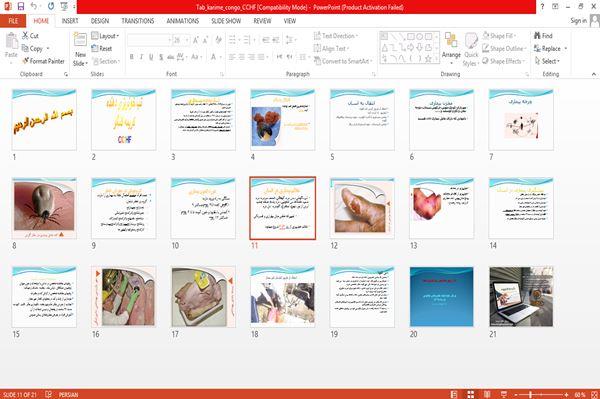Screen dimensions: 600x399
Task: Click the Format Painter tool
Action: pos(43,61)
